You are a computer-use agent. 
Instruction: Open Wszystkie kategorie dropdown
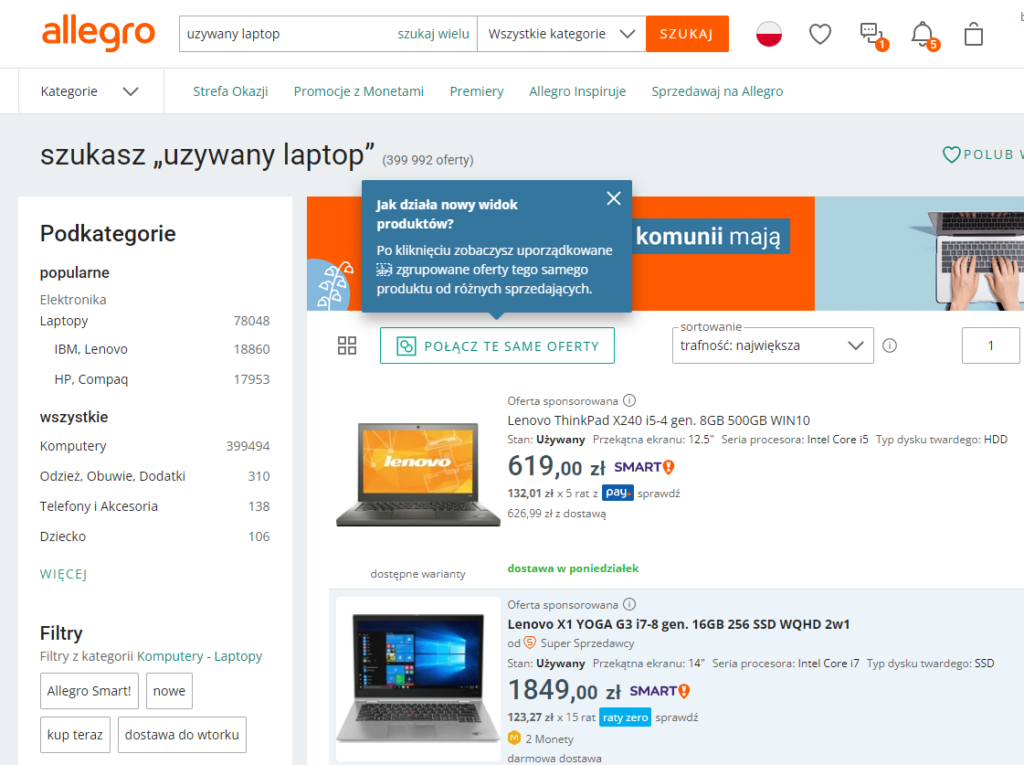pyautogui.click(x=562, y=34)
